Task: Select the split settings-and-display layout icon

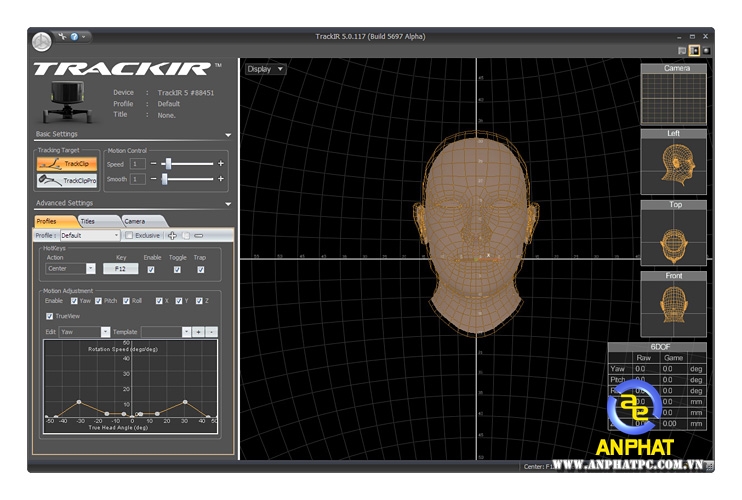Action: click(694, 51)
